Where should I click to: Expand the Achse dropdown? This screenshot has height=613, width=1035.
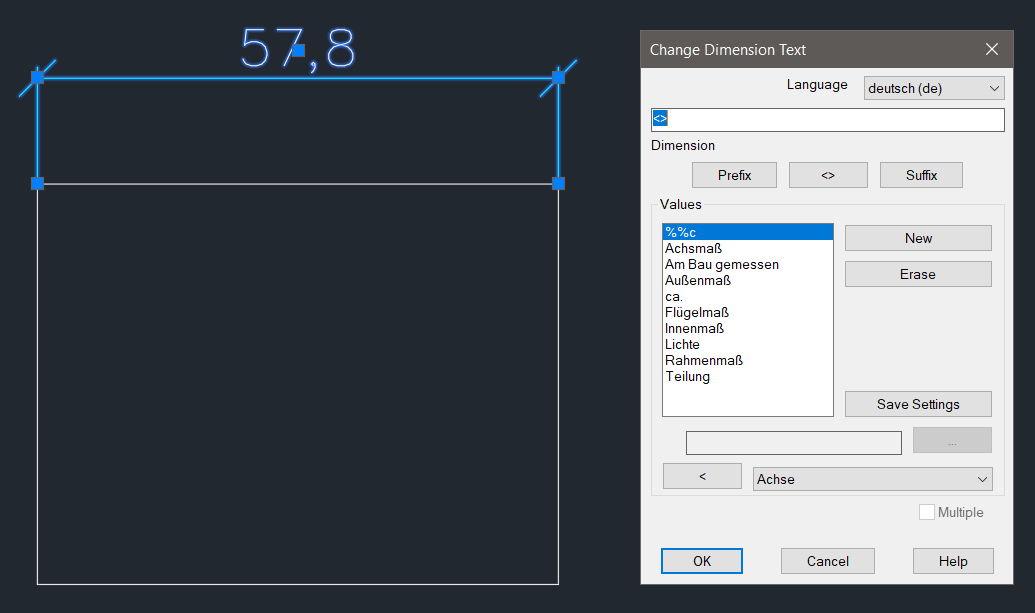click(871, 479)
